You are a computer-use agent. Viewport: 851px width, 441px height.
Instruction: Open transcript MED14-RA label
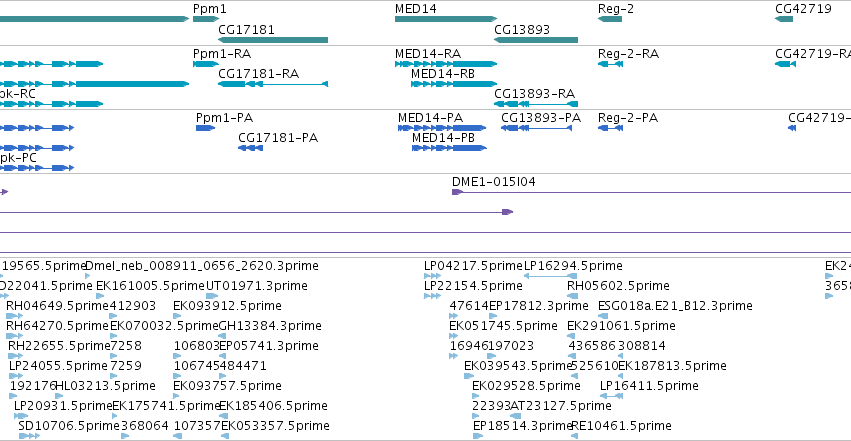point(428,54)
